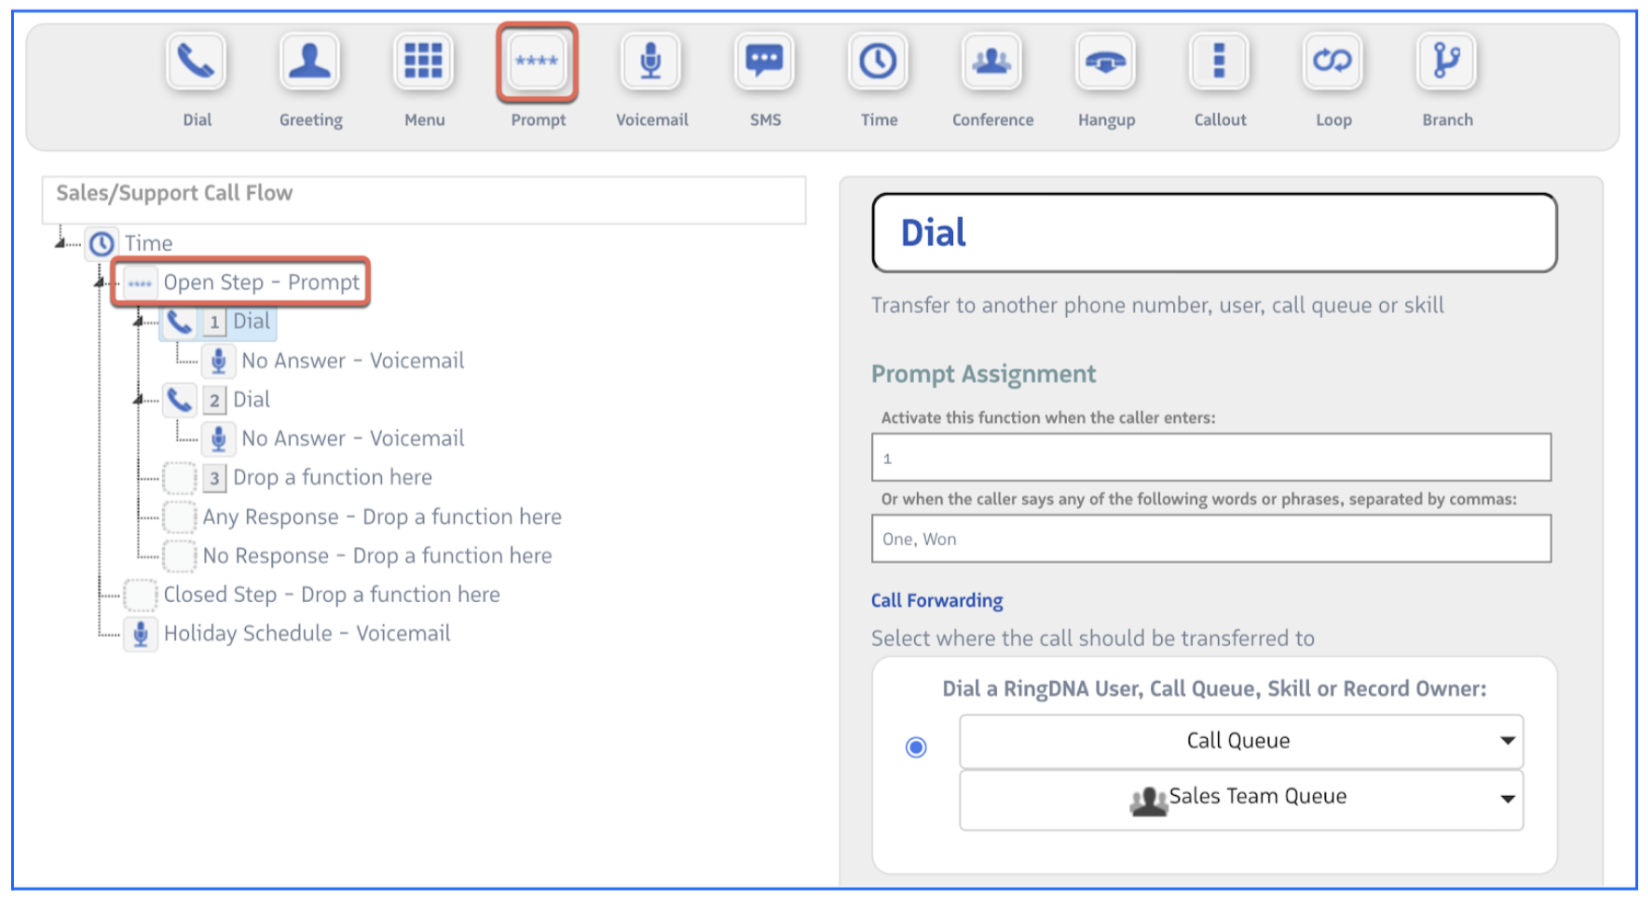Select the RingDNA User dial radio button
Screen dimensions: 1648x898
pos(916,747)
